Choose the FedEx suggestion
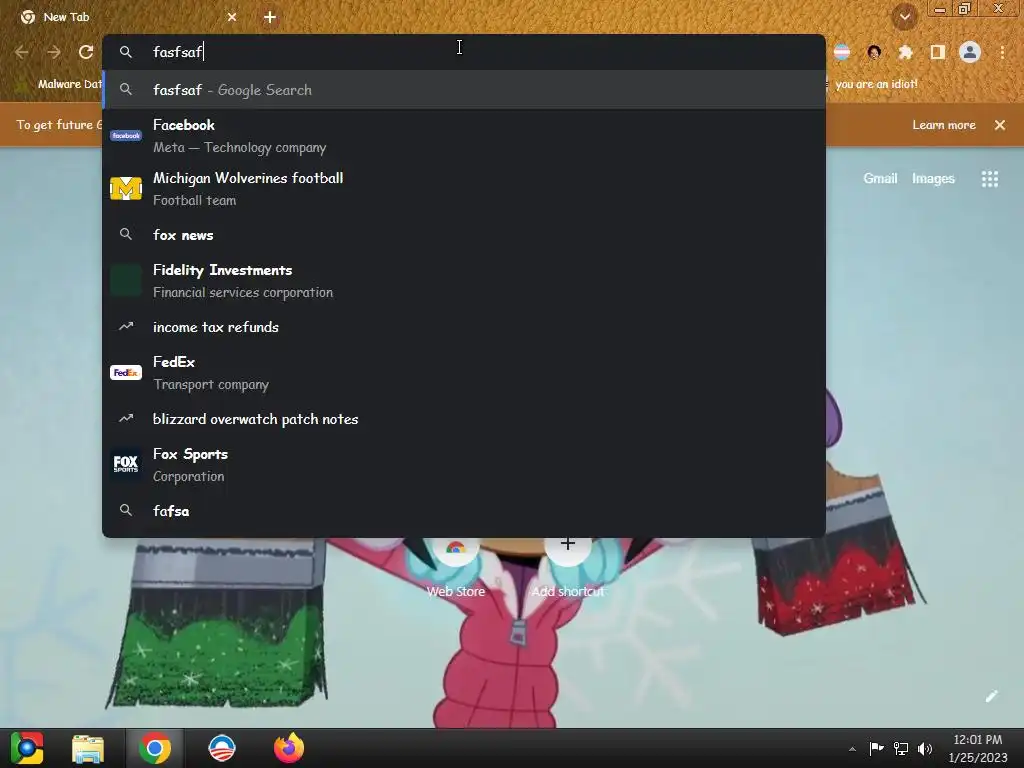This screenshot has height=768, width=1024. 464,373
